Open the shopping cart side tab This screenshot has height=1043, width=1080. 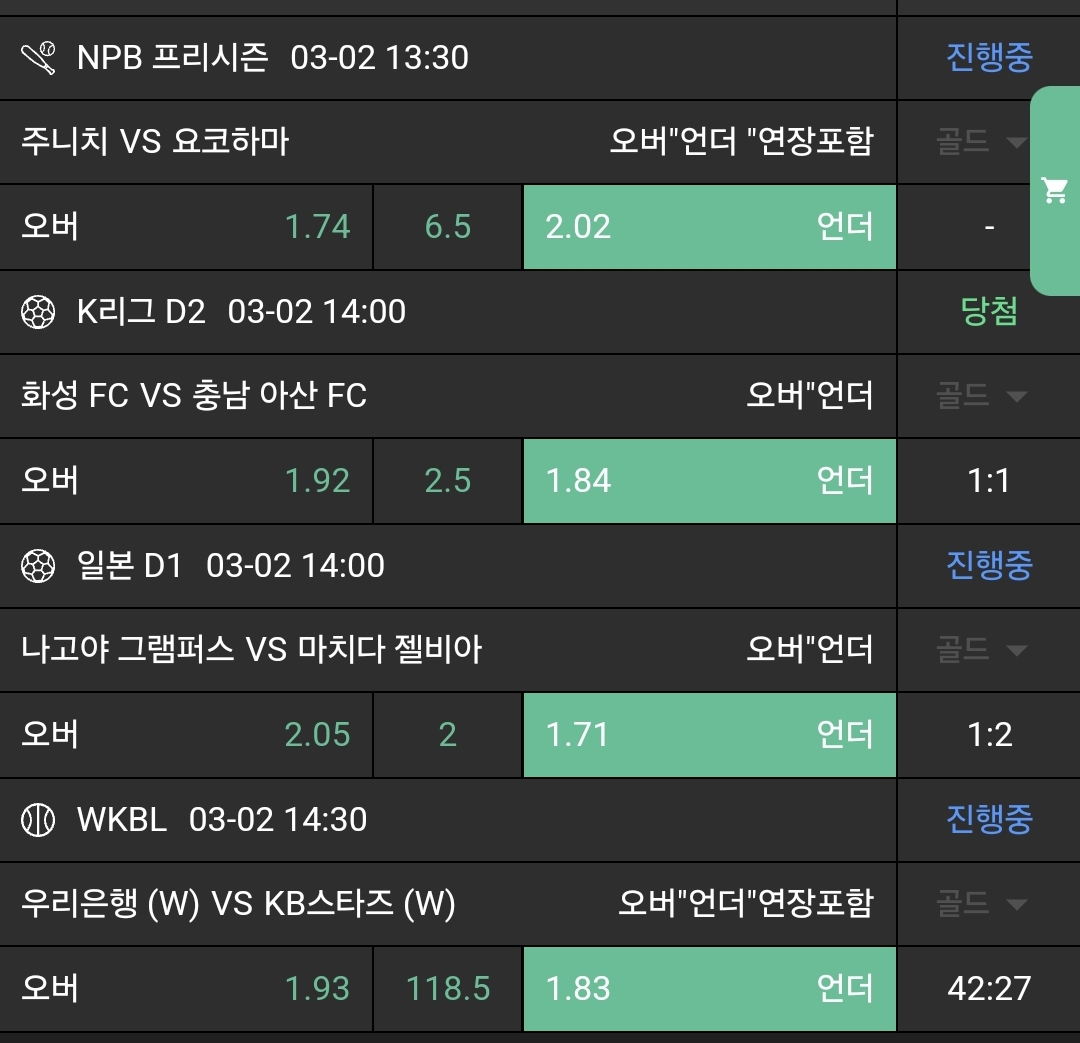pyautogui.click(x=1055, y=190)
